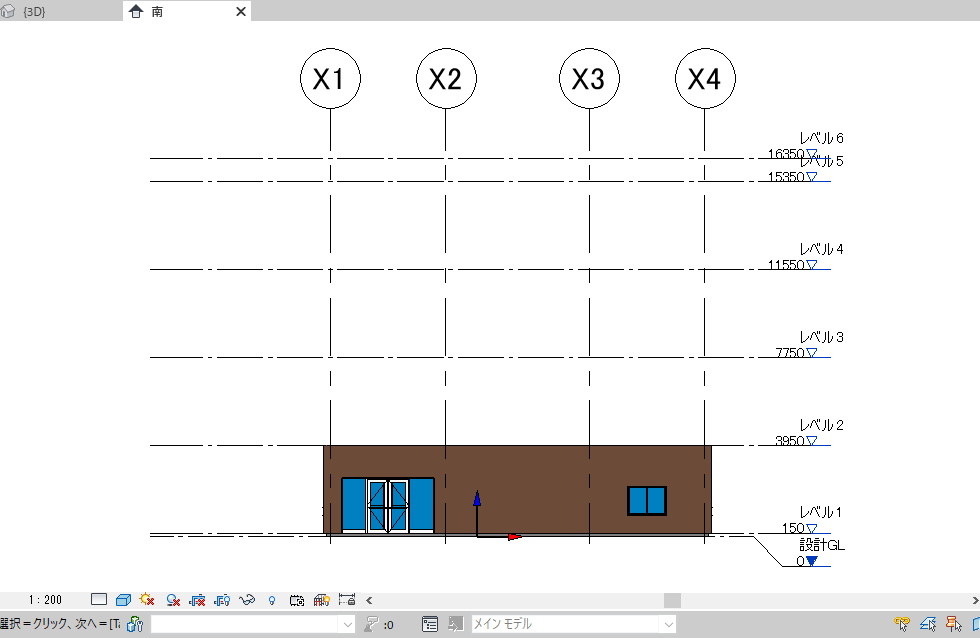Click the 11550 elevation value
The width and height of the screenshot is (980, 638).
click(x=786, y=265)
